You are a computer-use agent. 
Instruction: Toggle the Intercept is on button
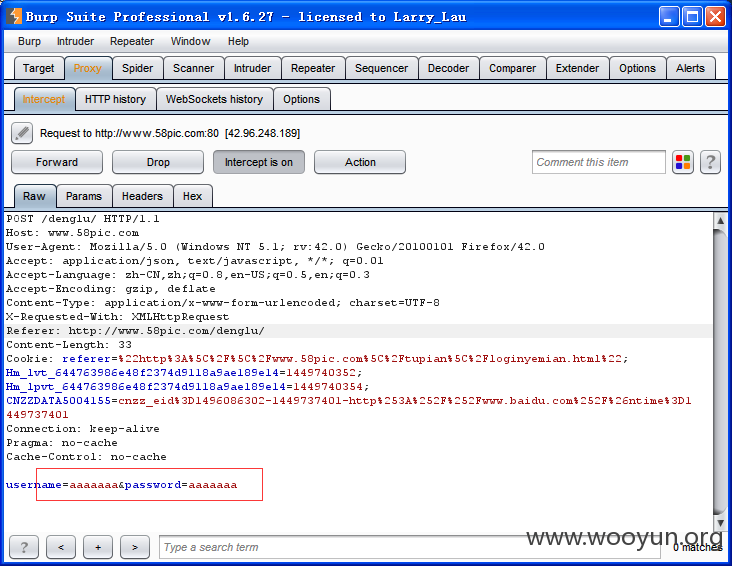[x=259, y=162]
